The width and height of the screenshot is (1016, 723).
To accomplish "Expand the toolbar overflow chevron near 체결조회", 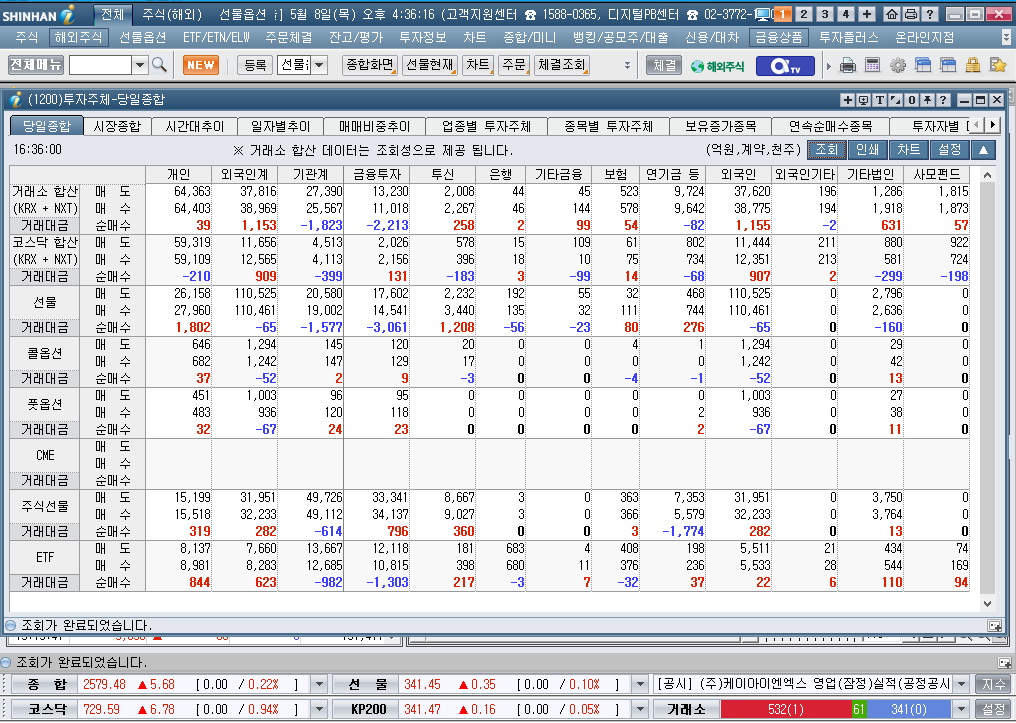I will click(627, 65).
